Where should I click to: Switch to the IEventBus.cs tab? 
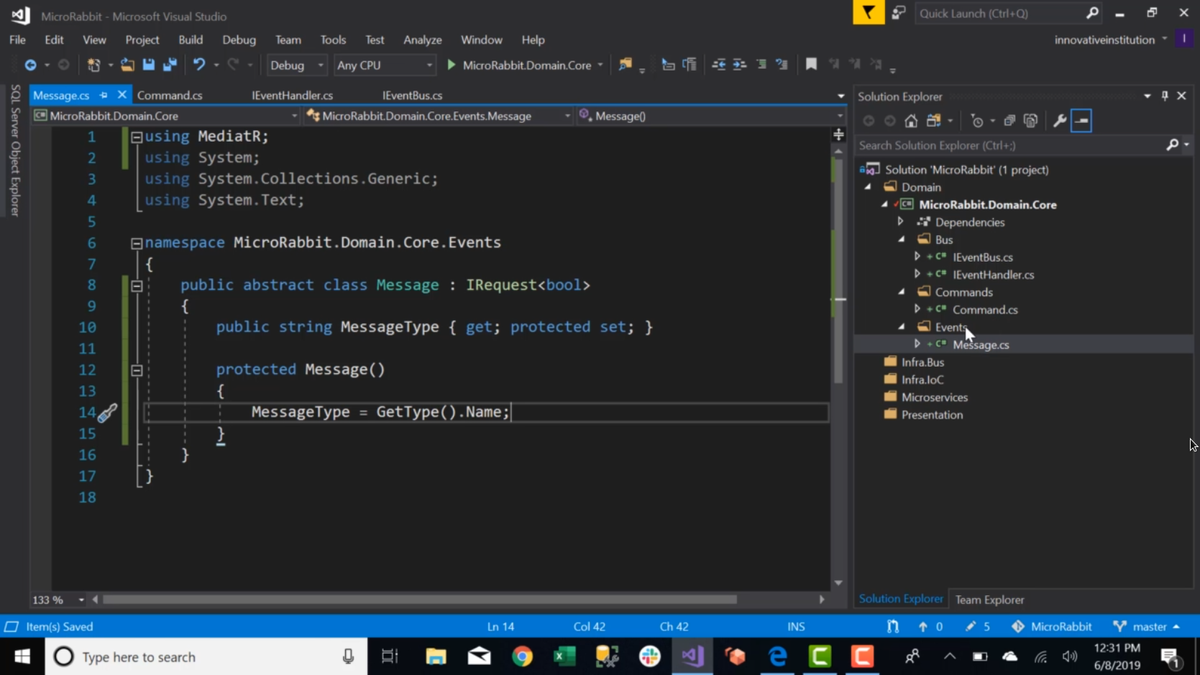pos(412,95)
